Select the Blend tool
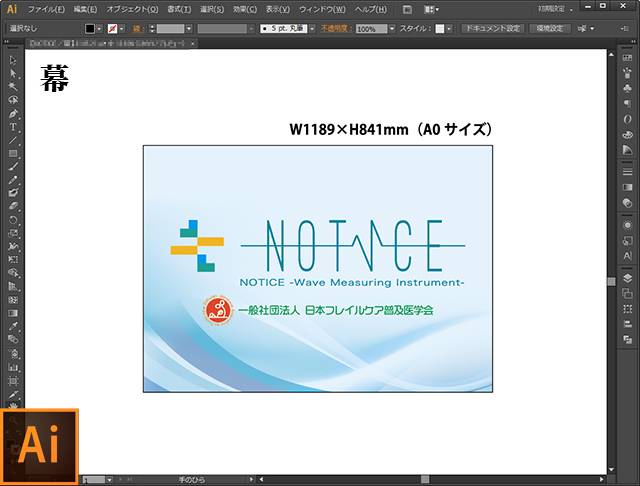The width and height of the screenshot is (640, 486). [13, 339]
